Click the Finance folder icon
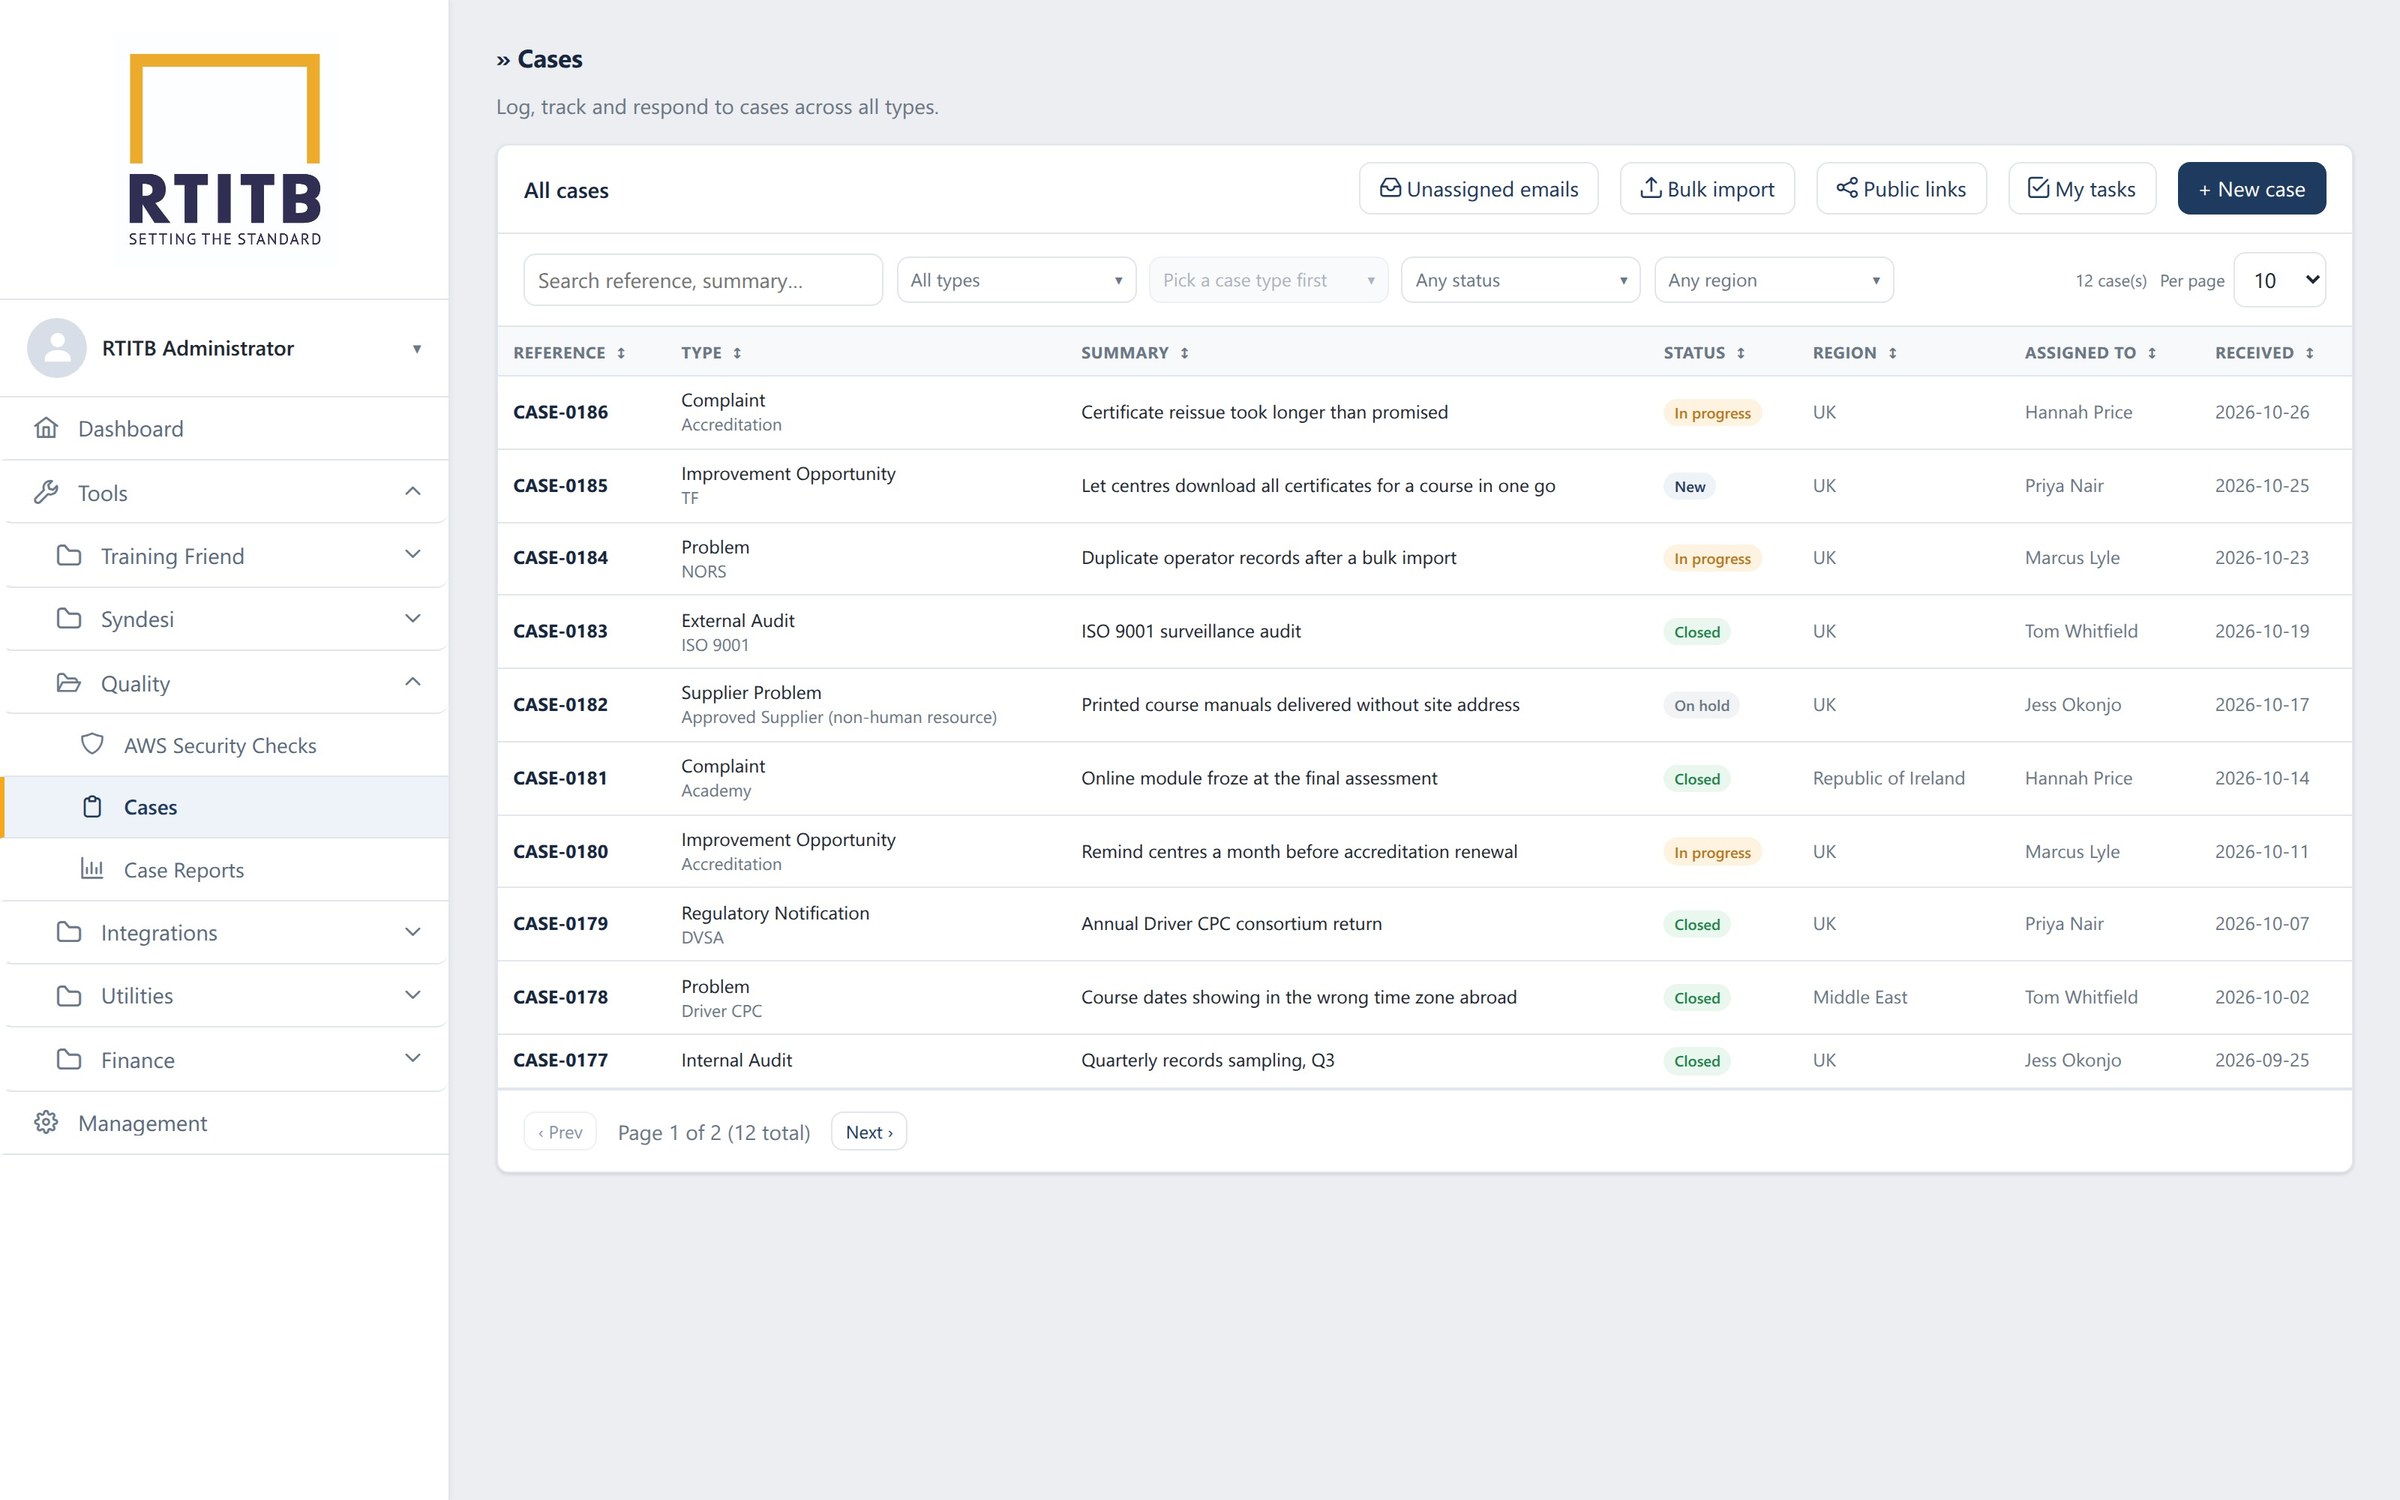This screenshot has width=2400, height=1500. coord(69,1059)
